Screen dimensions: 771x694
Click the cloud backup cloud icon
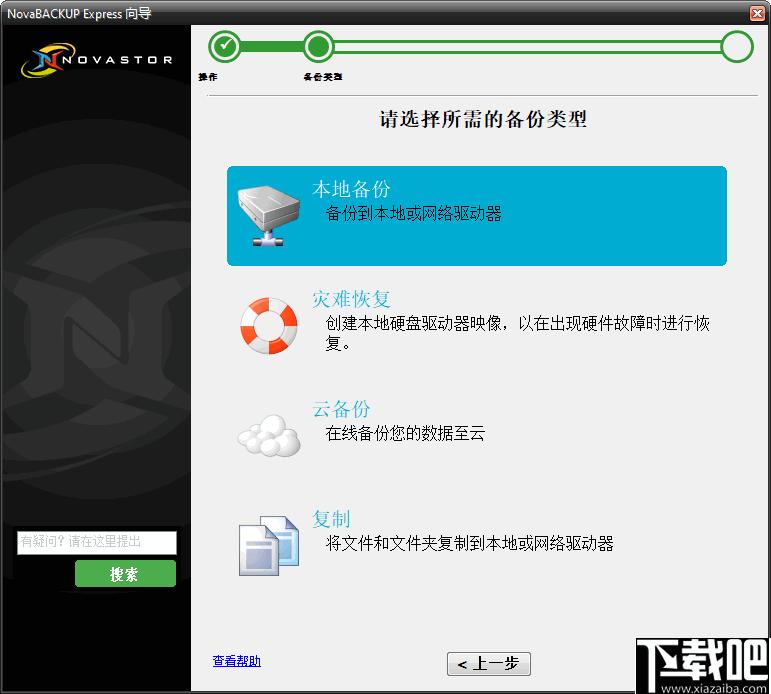click(269, 435)
